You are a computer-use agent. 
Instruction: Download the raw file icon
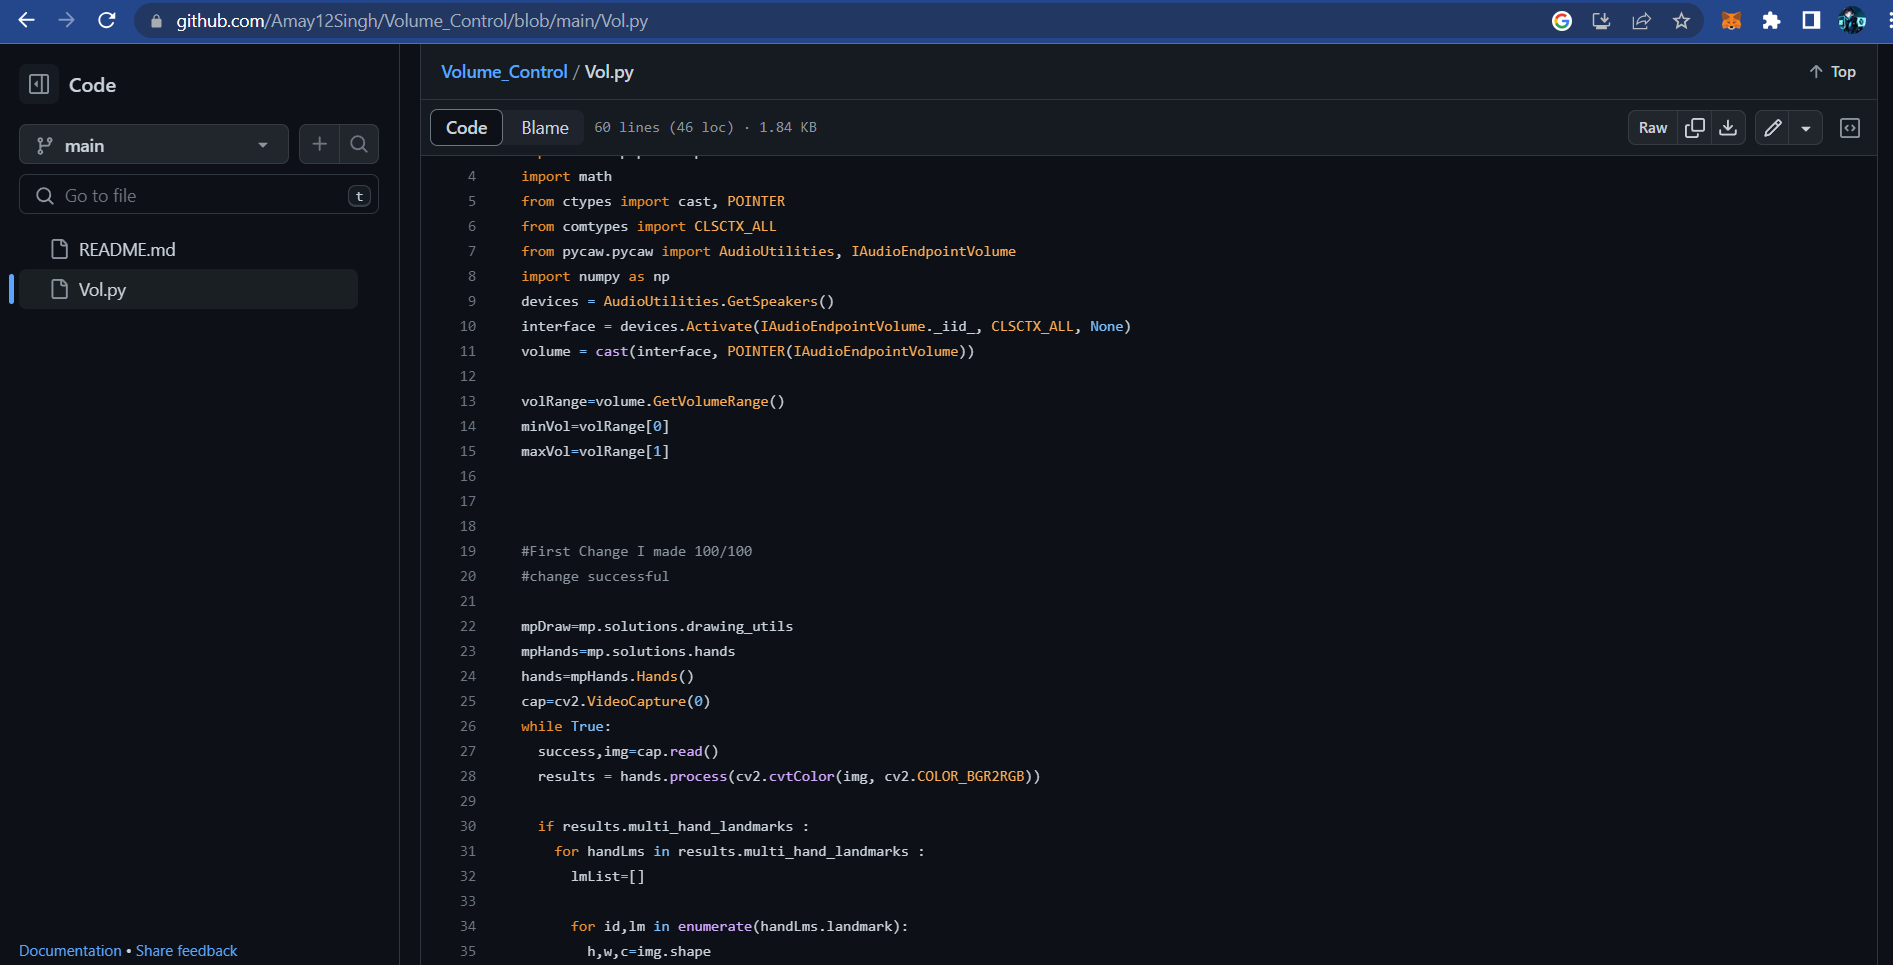coord(1728,128)
